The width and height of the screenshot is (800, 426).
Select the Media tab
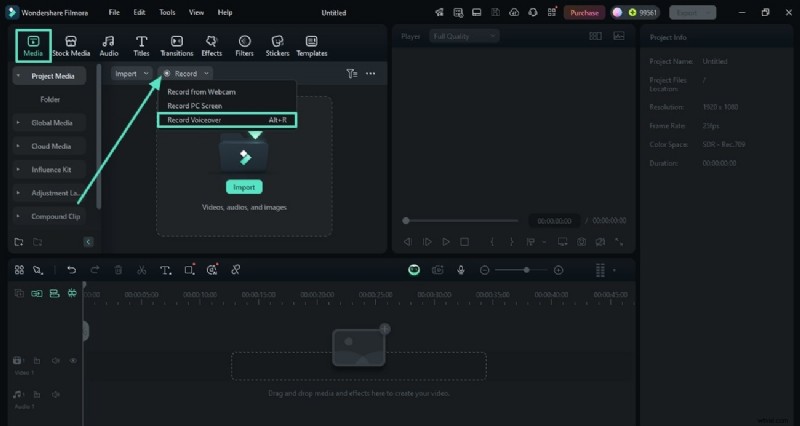33,46
